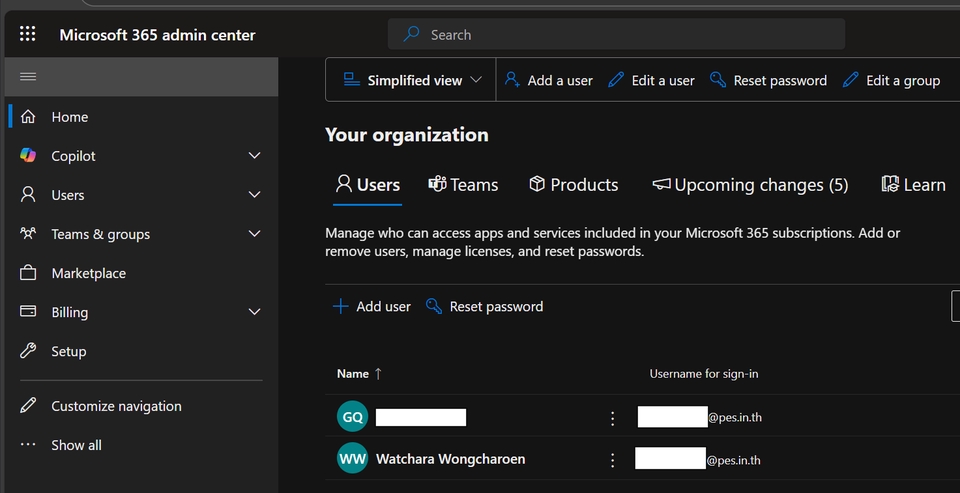Click Your organization heading

point(407,135)
